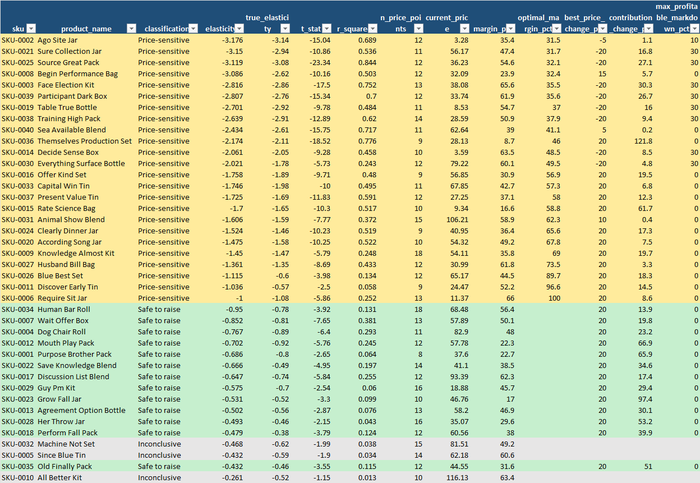
Task: Open the true_elasticity column filter dropdown
Action: (285, 29)
